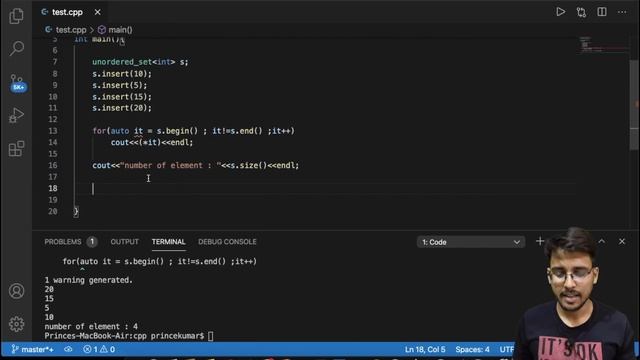Click the 's.insert(5);' line

click(x=119, y=85)
